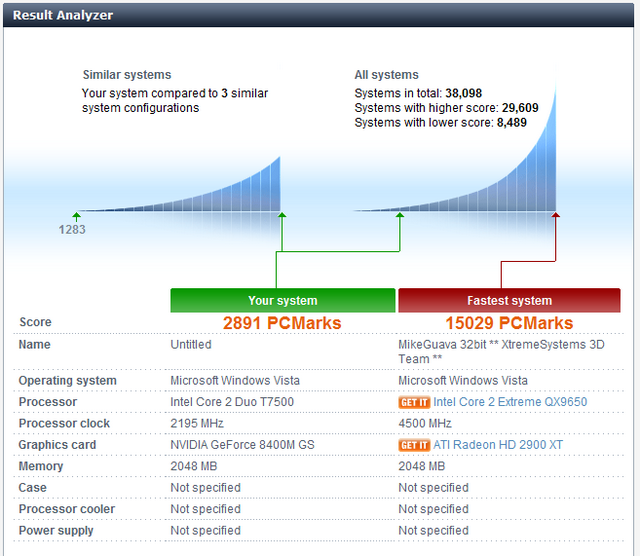Click the All systems distribution chart
Viewport: 640px width, 556px height.
point(455,147)
